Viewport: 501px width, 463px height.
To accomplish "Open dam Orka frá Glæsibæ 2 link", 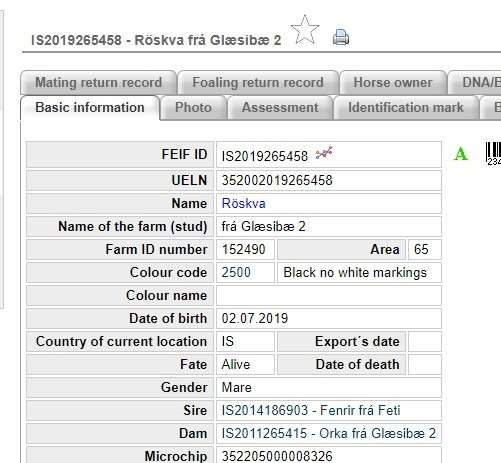I will pyautogui.click(x=329, y=433).
